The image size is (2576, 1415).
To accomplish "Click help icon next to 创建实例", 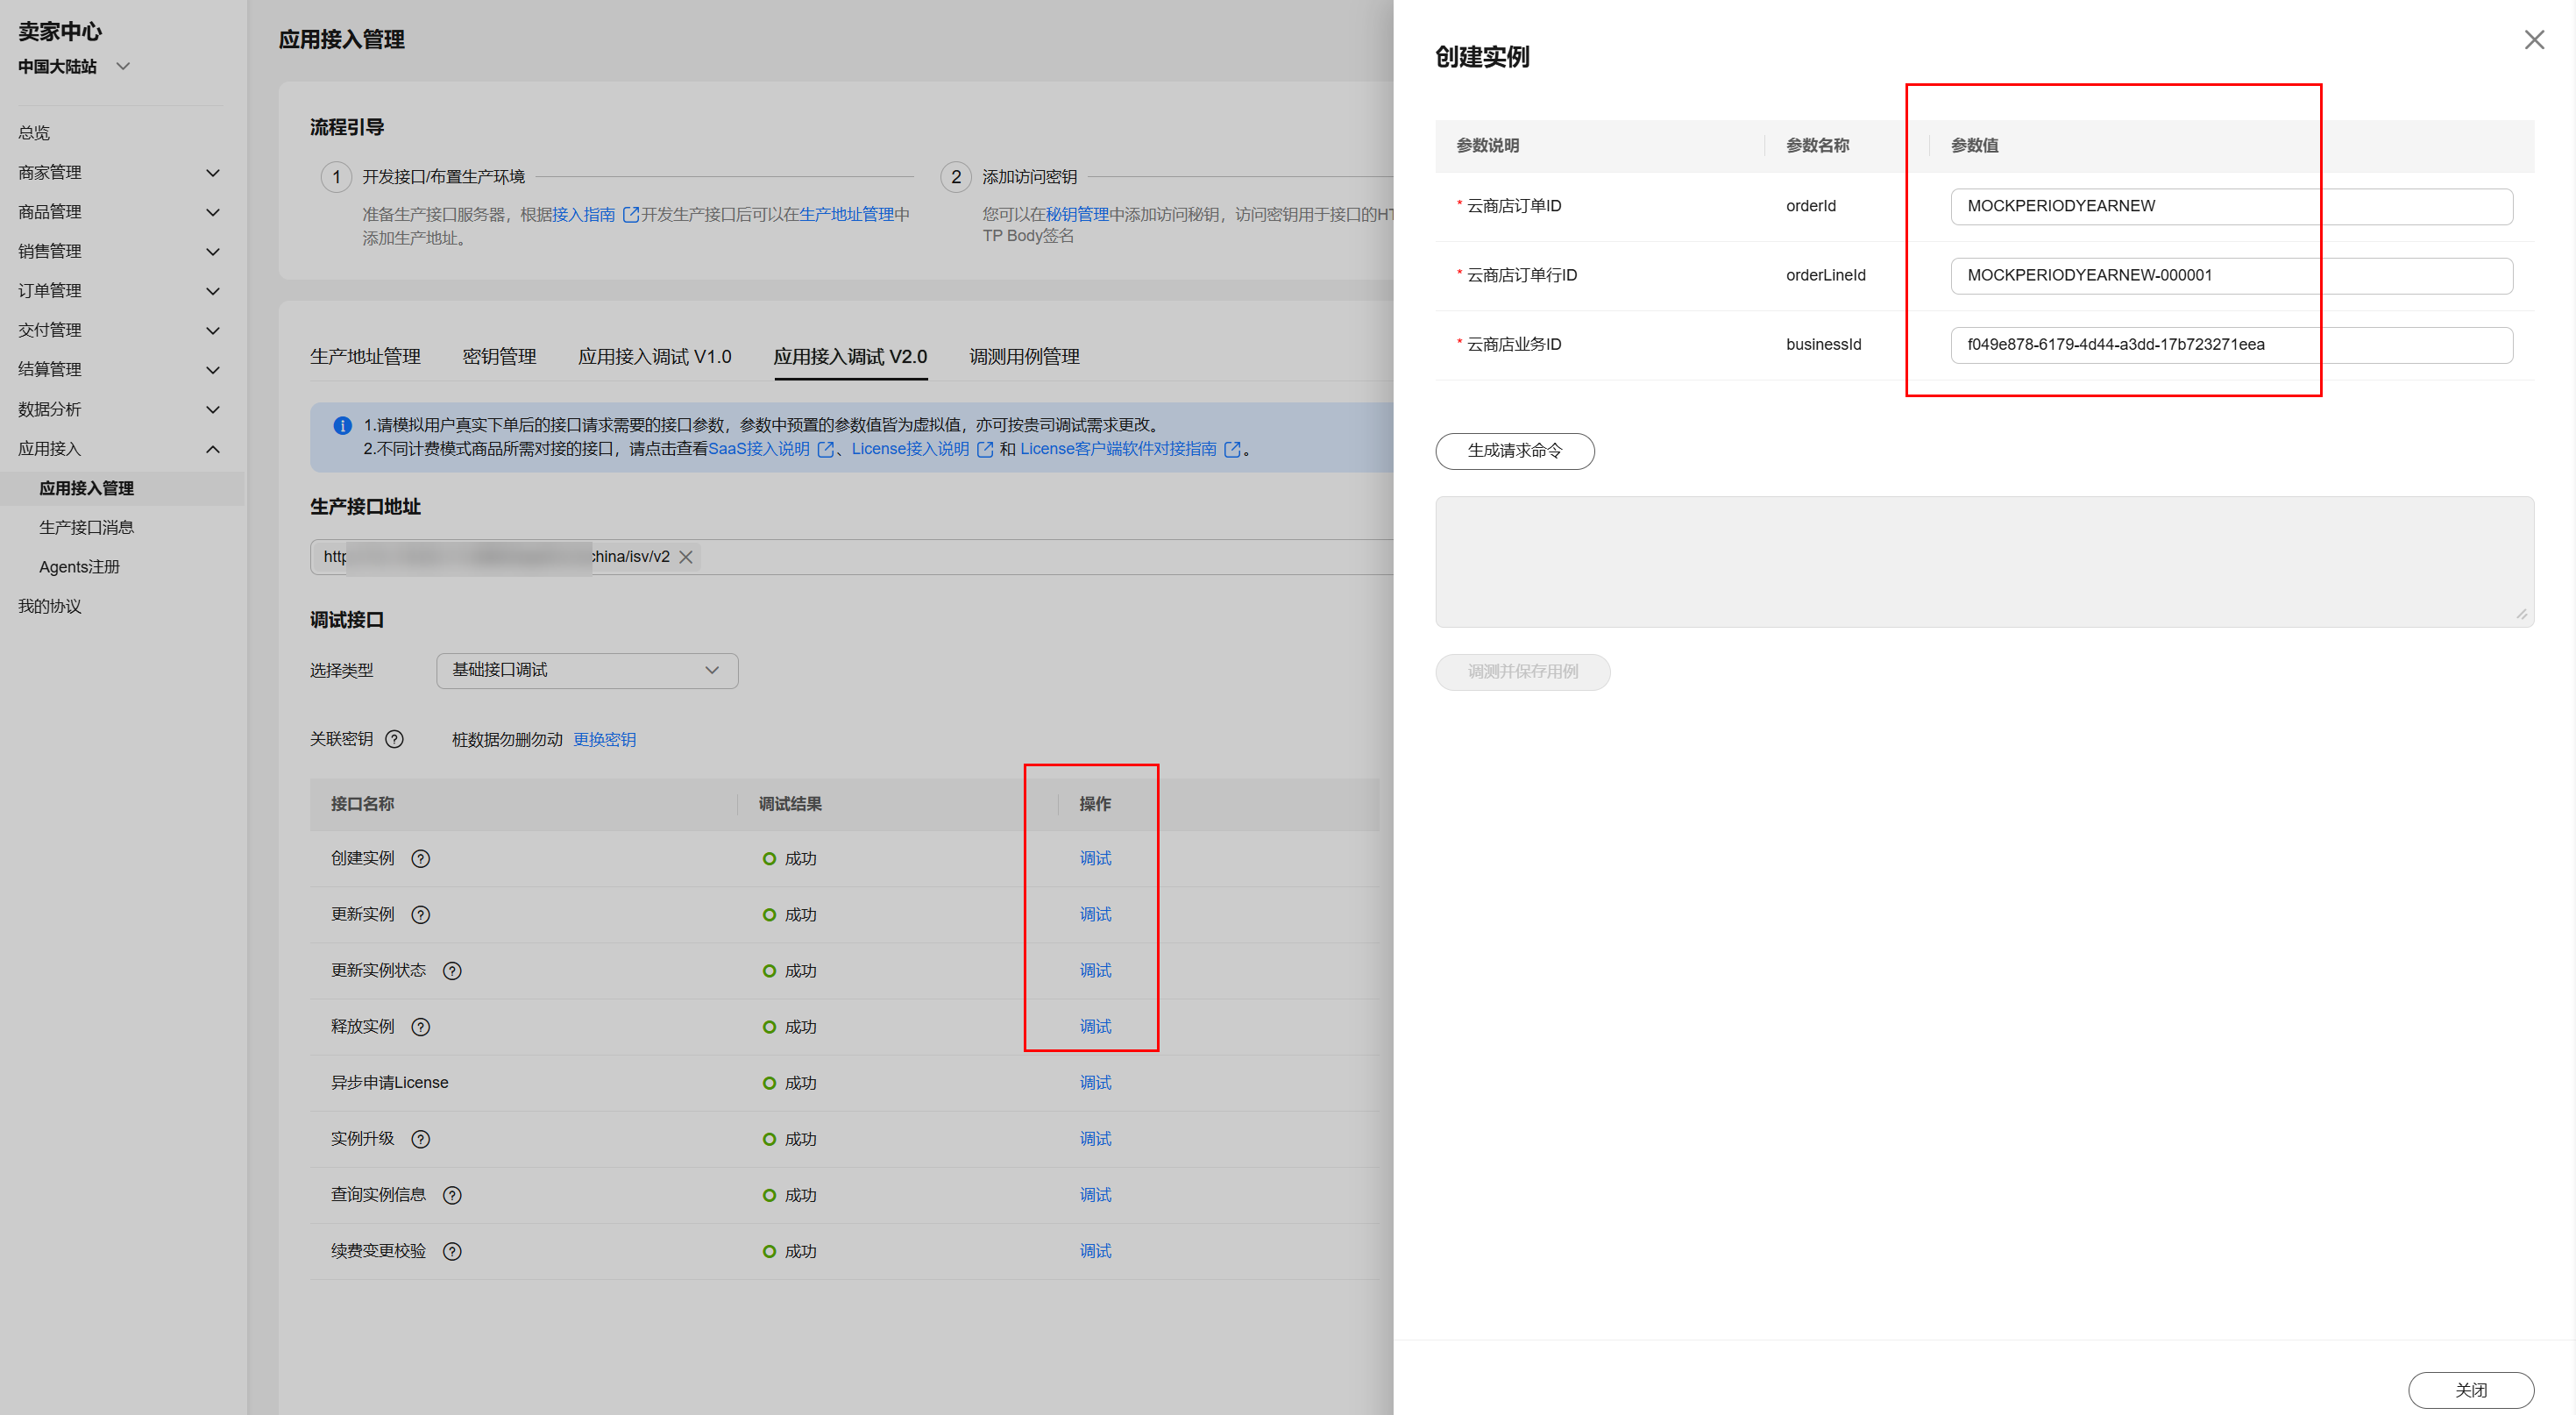I will point(421,858).
